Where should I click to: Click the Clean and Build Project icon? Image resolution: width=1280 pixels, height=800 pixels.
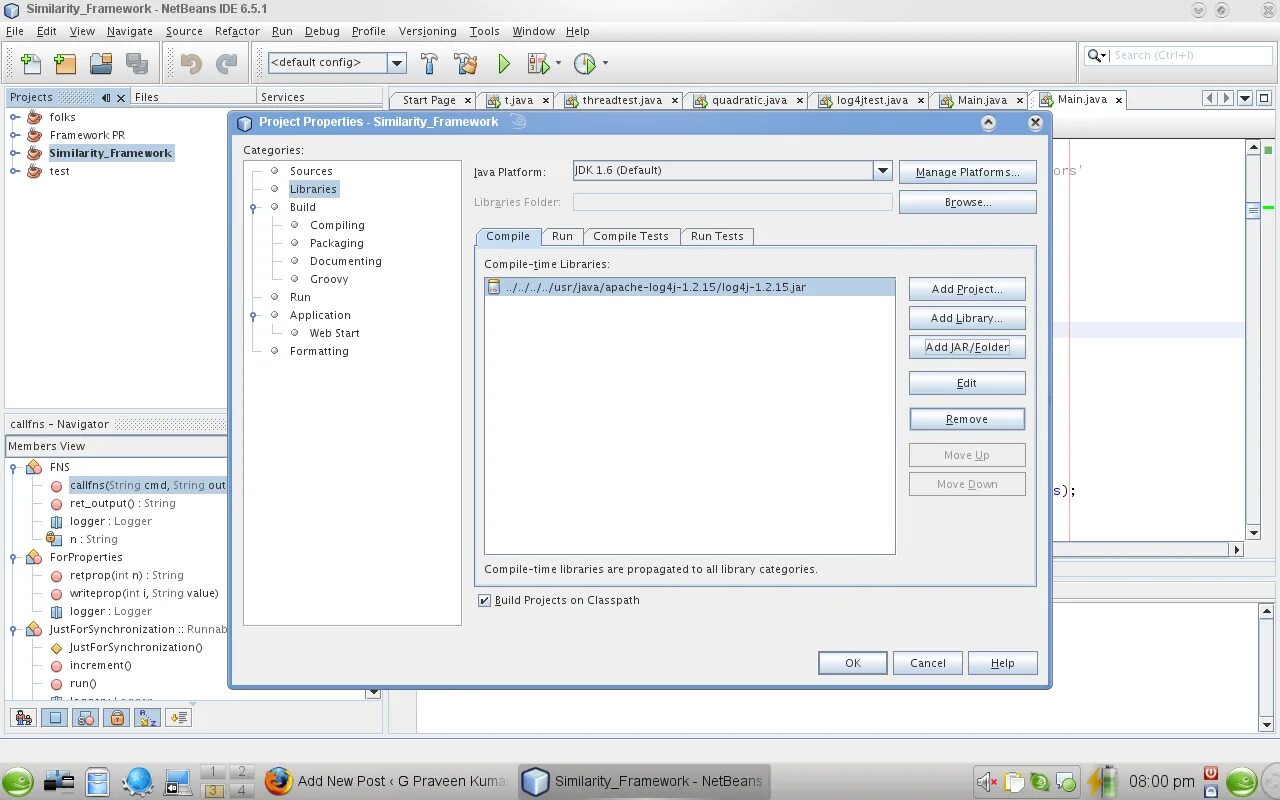tap(465, 64)
